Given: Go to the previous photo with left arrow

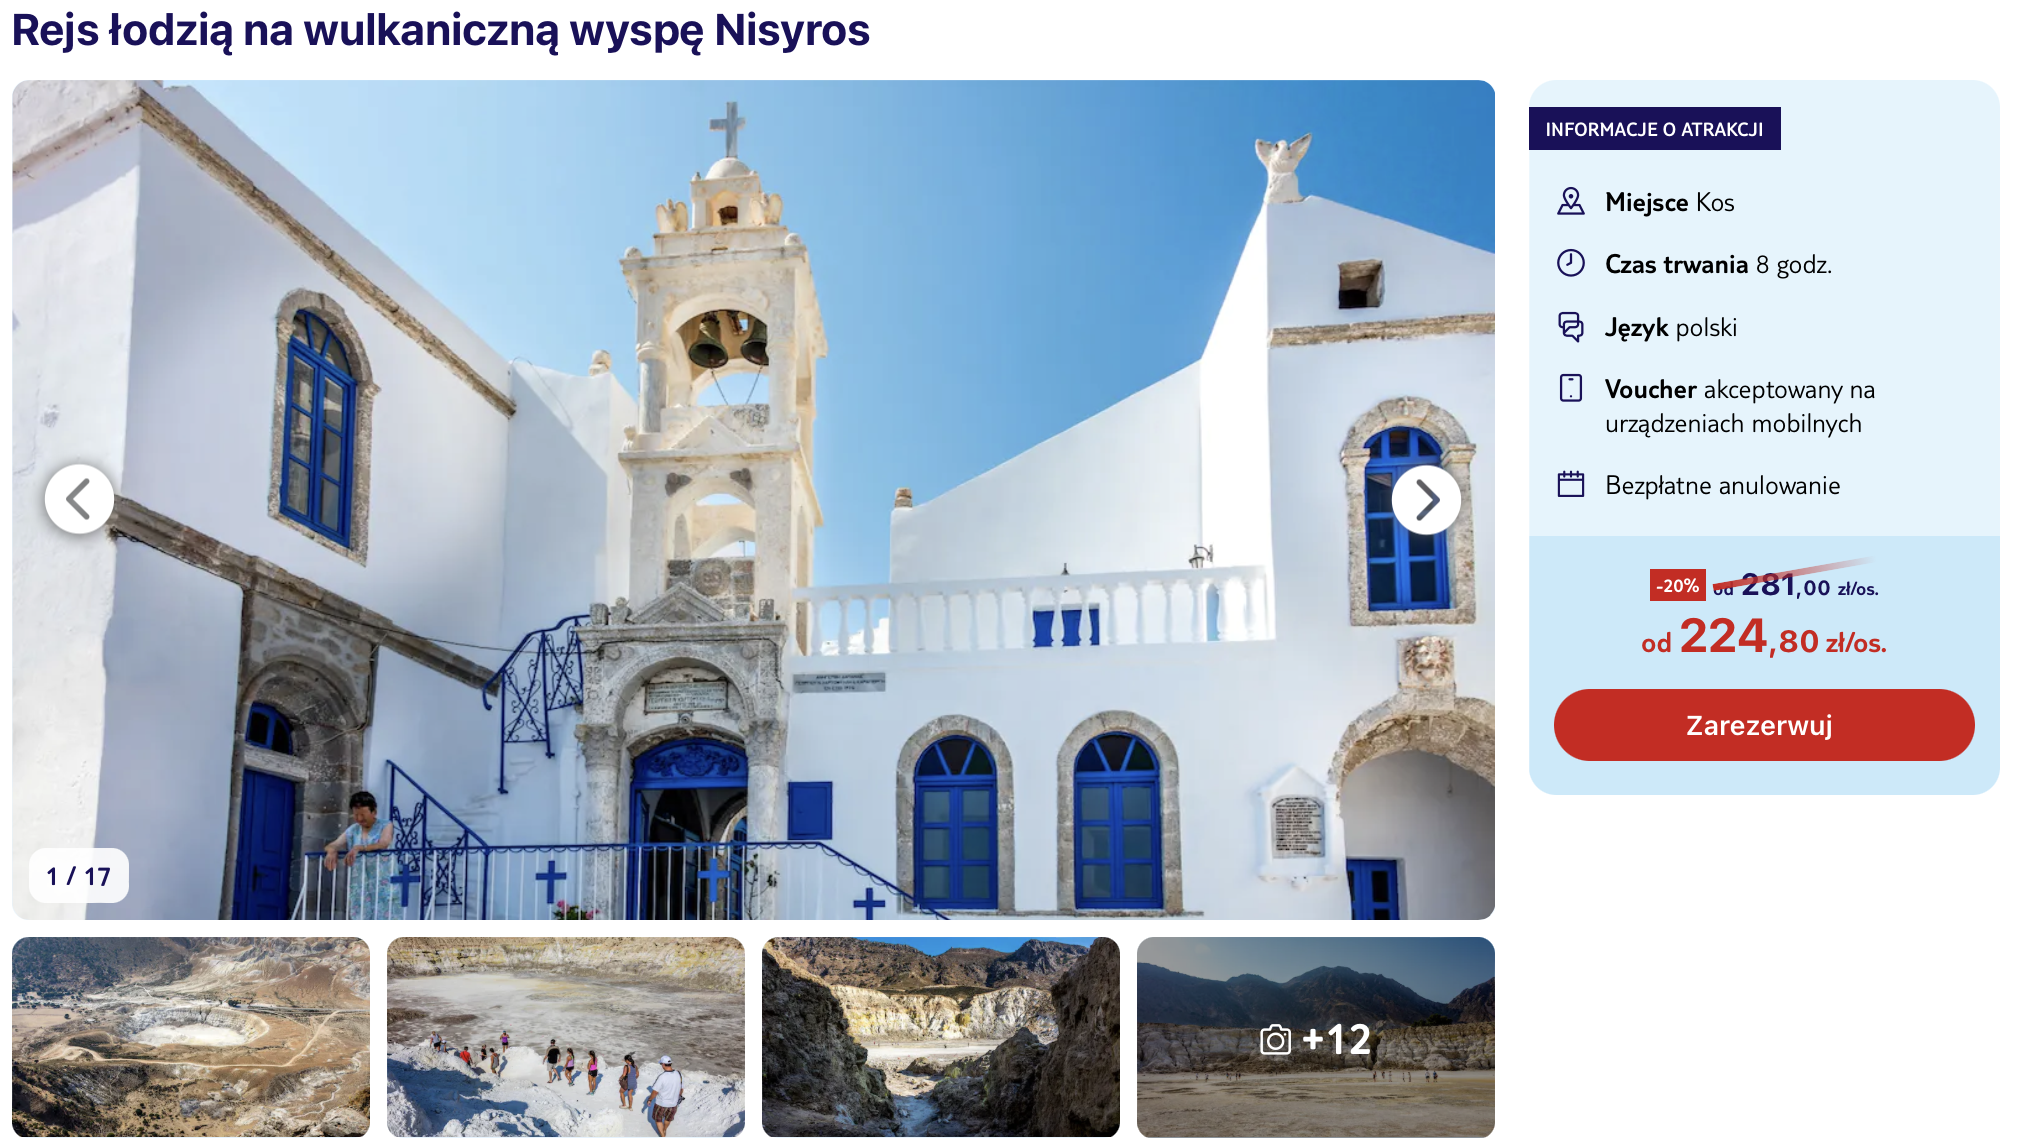Looking at the screenshot, I should point(79,499).
